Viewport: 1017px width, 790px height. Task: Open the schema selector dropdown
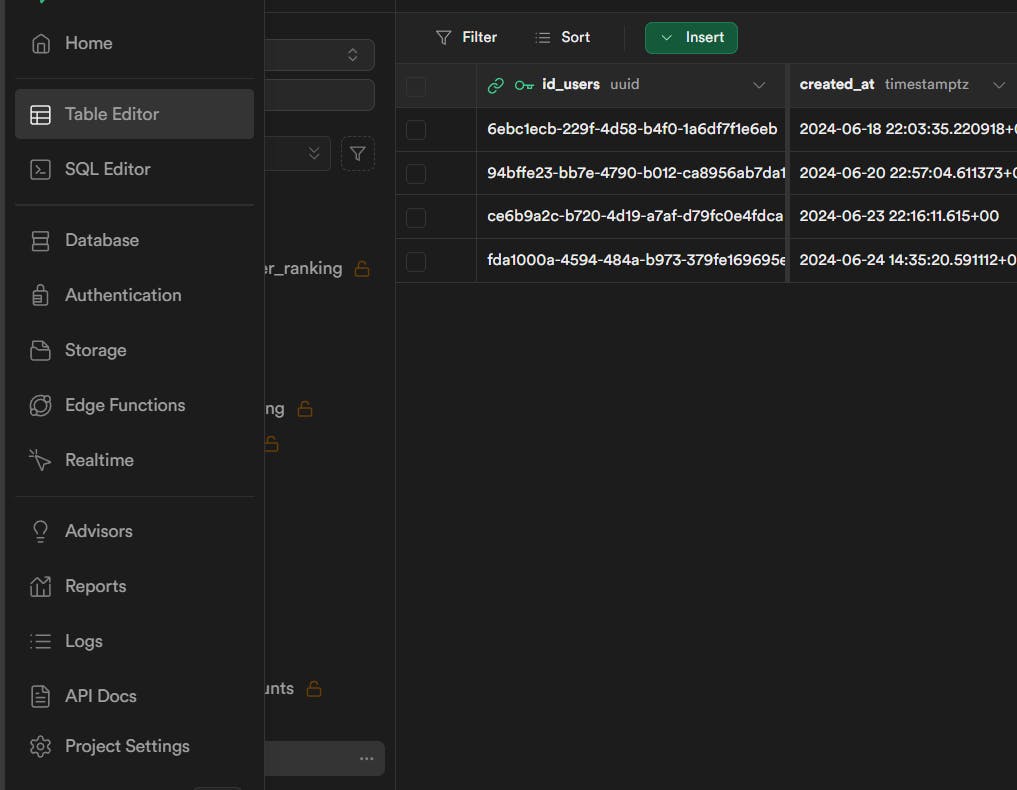coord(320,54)
